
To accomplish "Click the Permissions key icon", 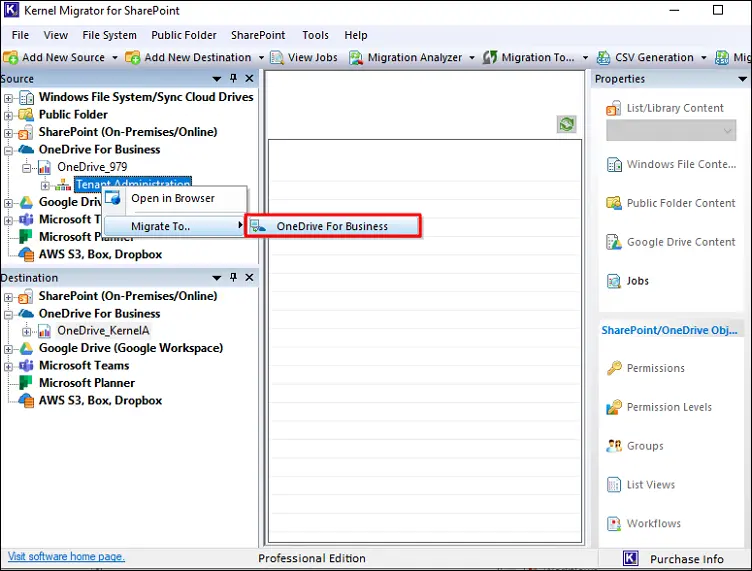I will pyautogui.click(x=614, y=368).
